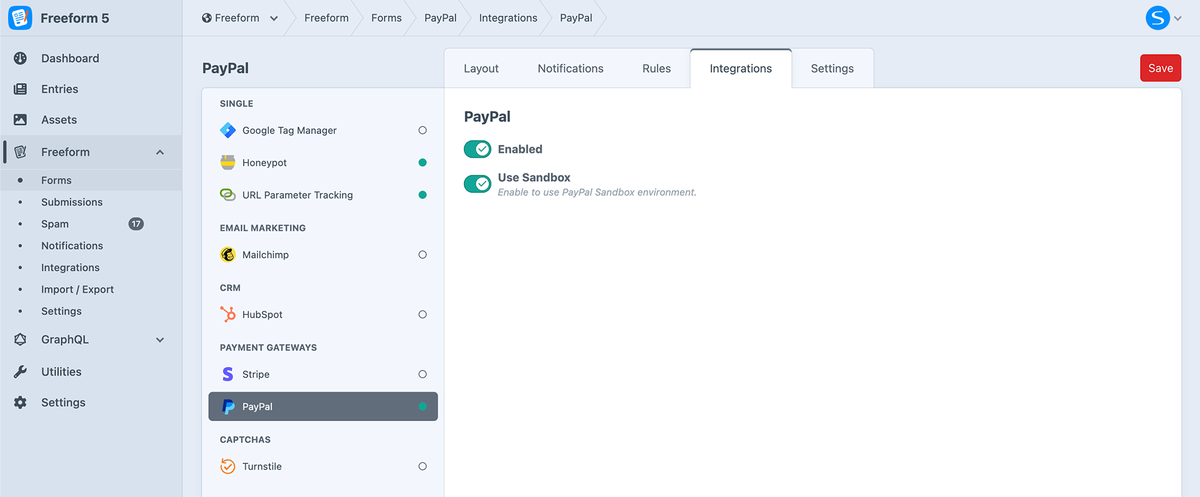The width and height of the screenshot is (1200, 497).
Task: Open the Freeform site dropdown in breadcrumb
Action: point(240,18)
